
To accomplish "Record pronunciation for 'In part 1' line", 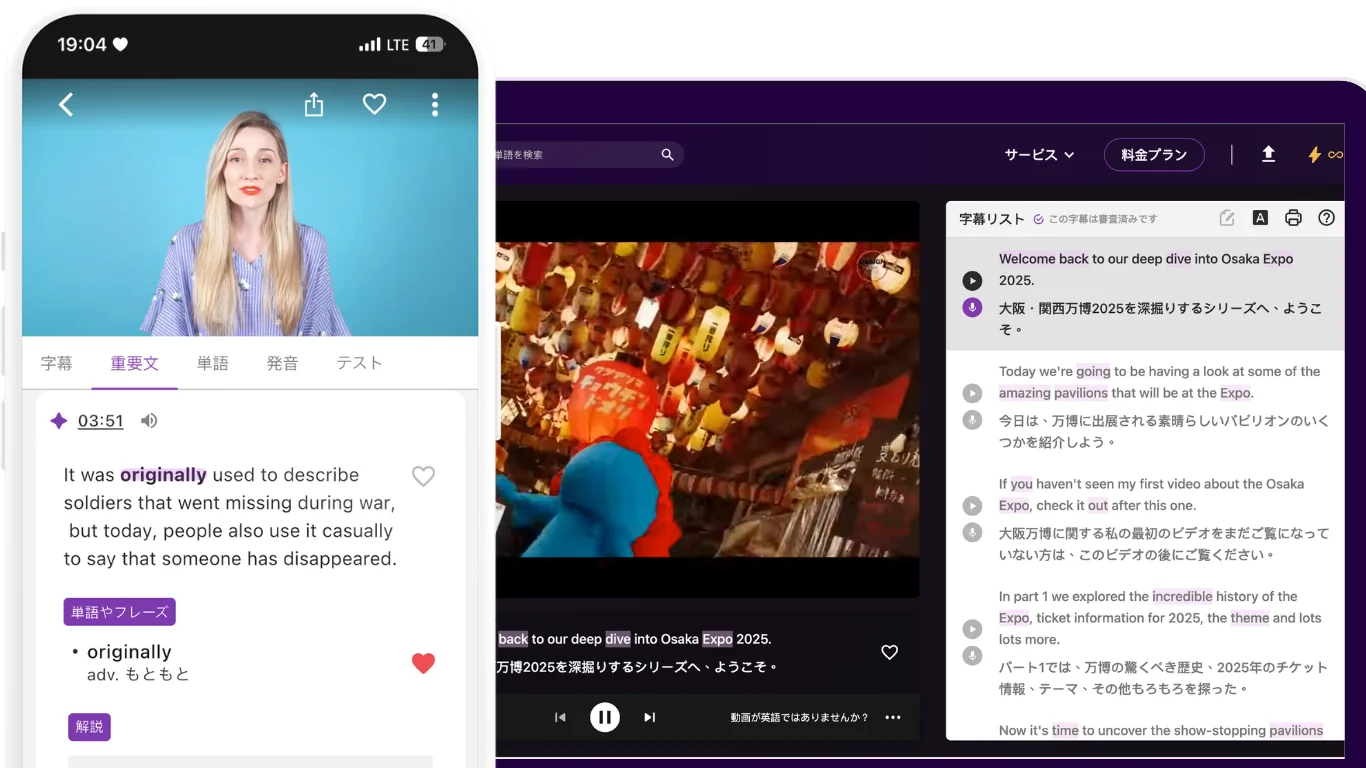I will click(x=972, y=655).
